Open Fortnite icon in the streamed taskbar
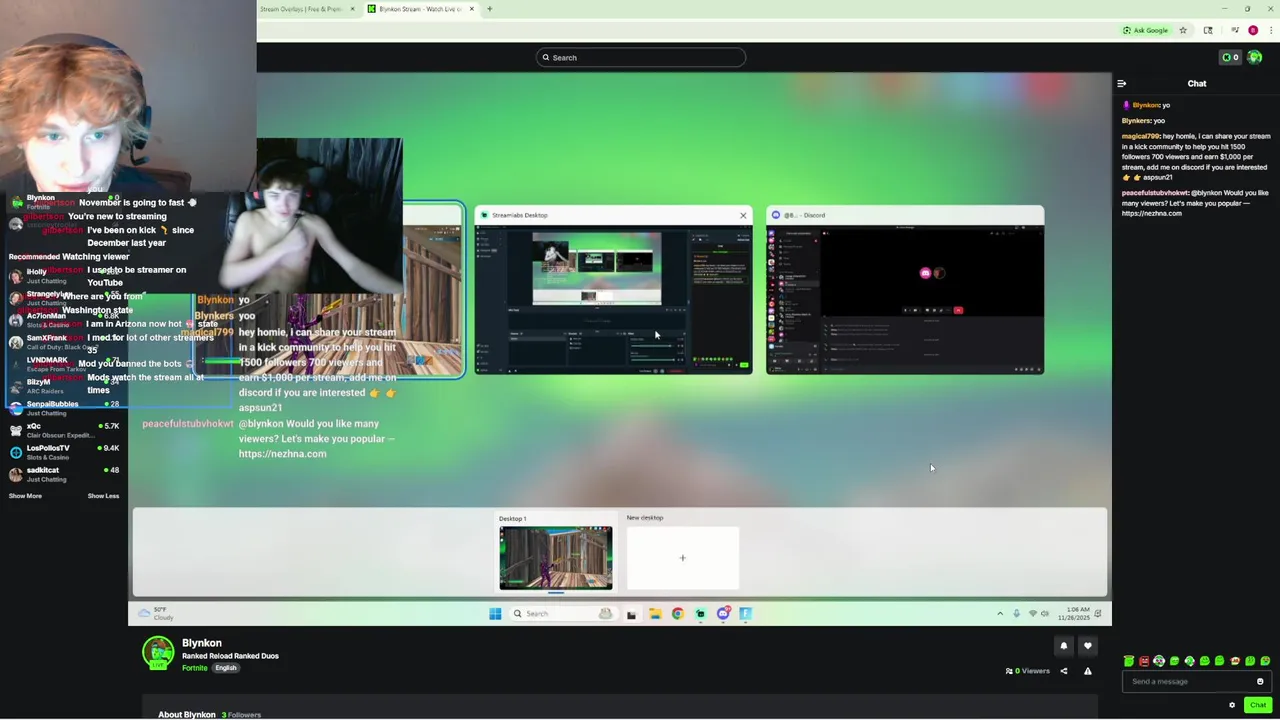The width and height of the screenshot is (1280, 720). 746,614
